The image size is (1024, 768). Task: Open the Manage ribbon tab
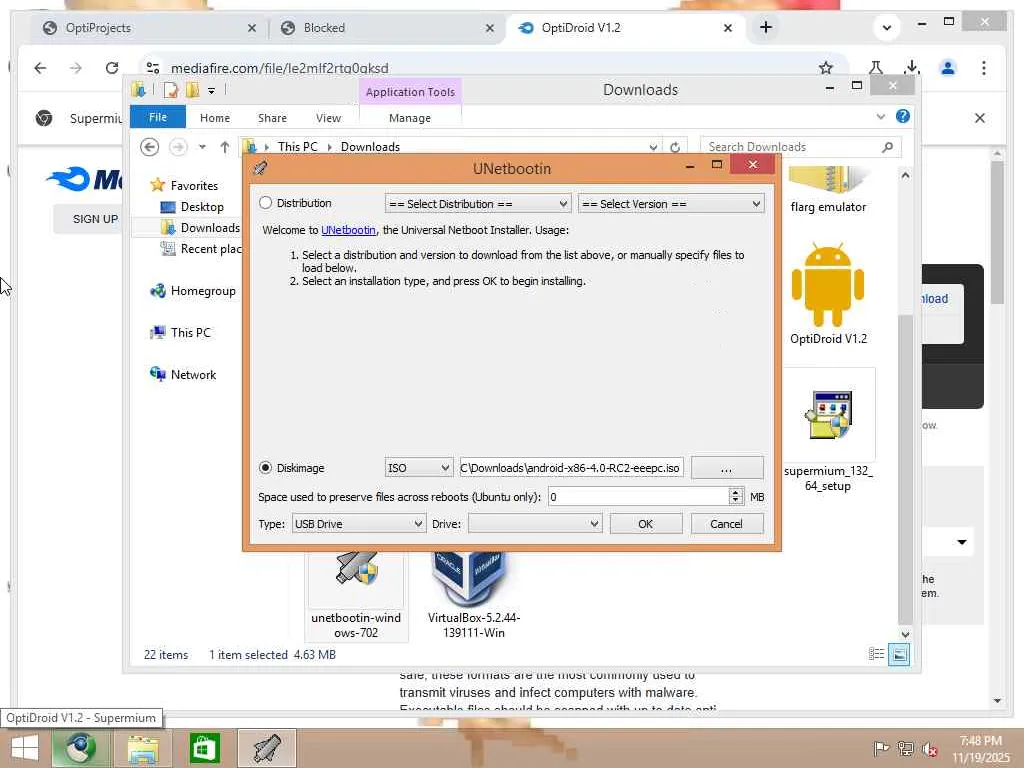point(409,118)
